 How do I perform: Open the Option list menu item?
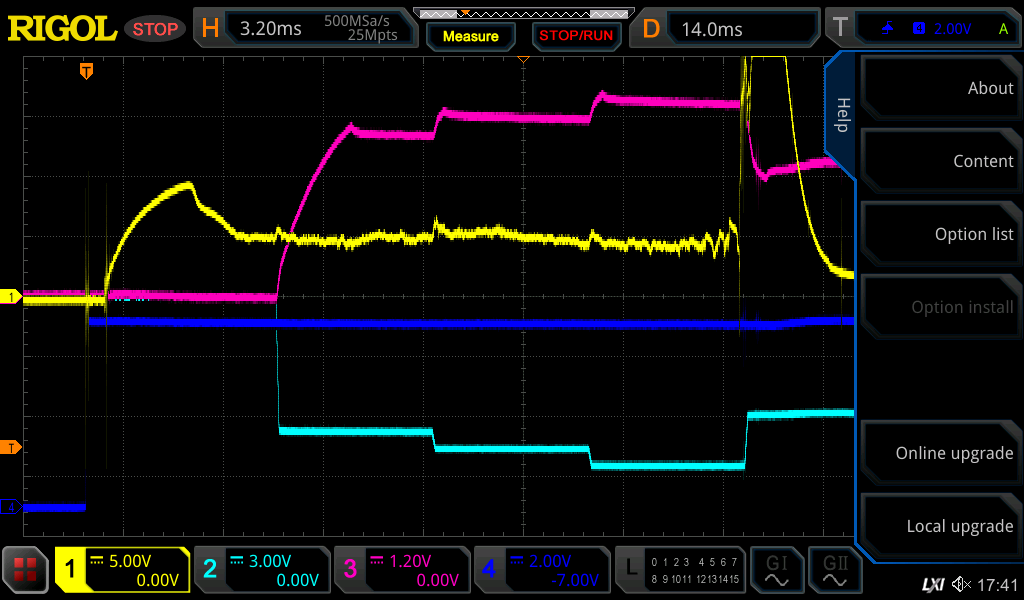940,234
